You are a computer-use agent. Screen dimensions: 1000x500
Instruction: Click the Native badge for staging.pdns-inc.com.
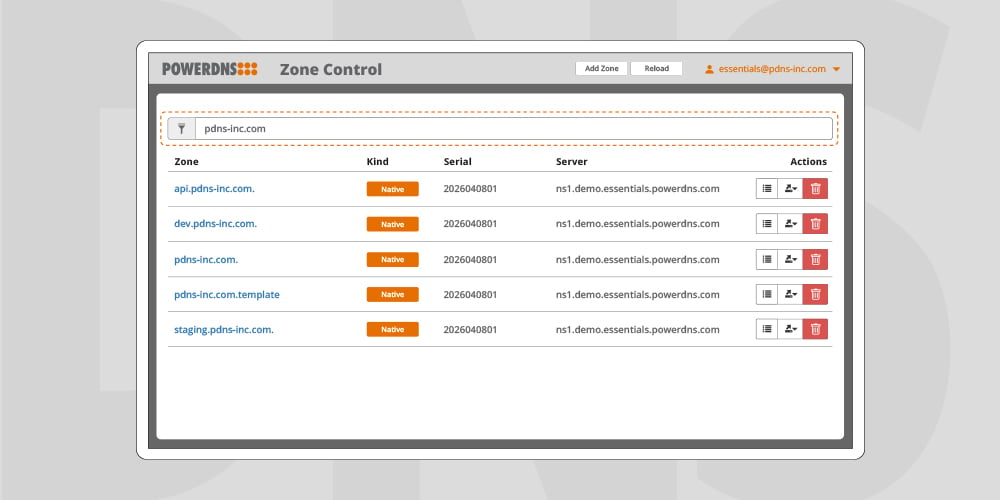coord(392,330)
